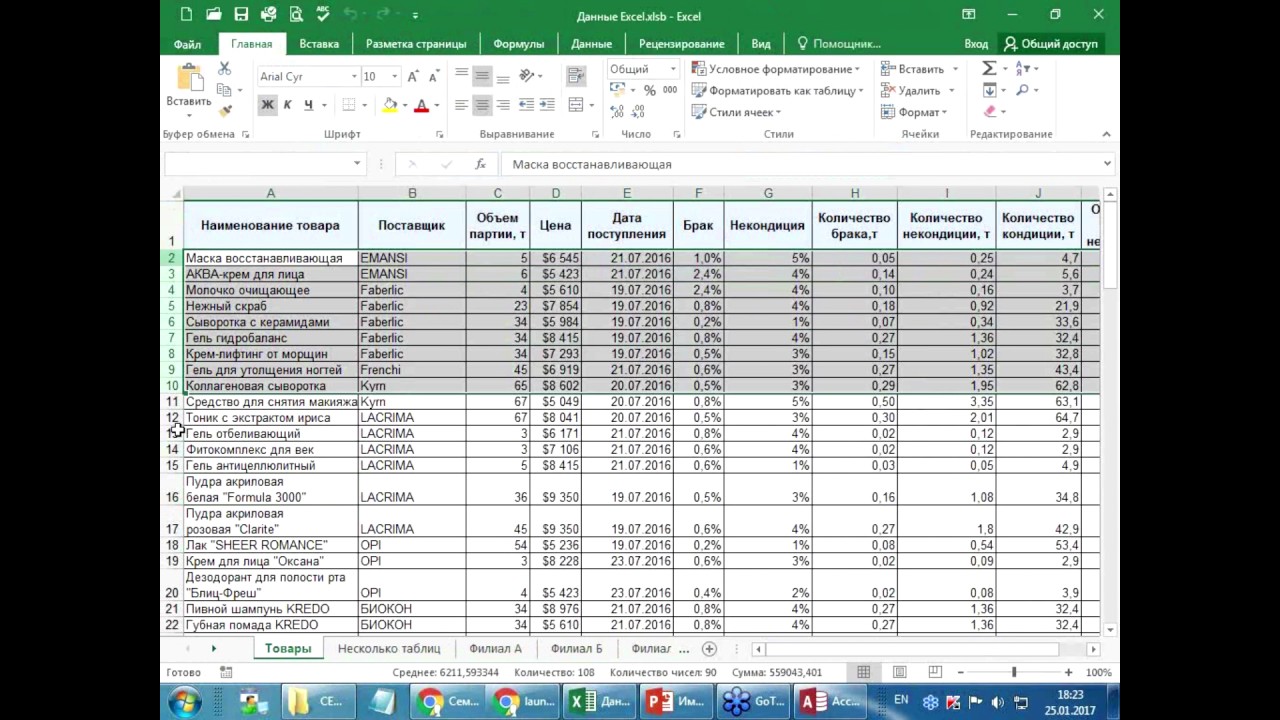Toggle wrap text button

point(575,76)
